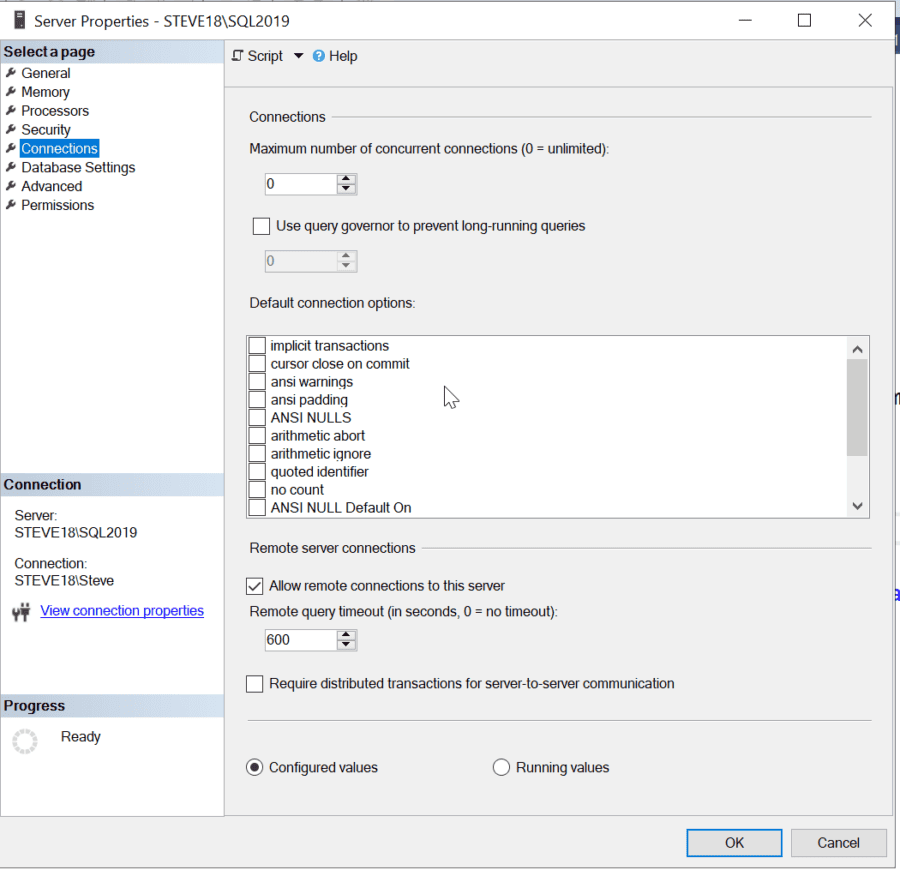Select the Running values radio button
Viewport: 900px width, 870px height.
tap(501, 767)
